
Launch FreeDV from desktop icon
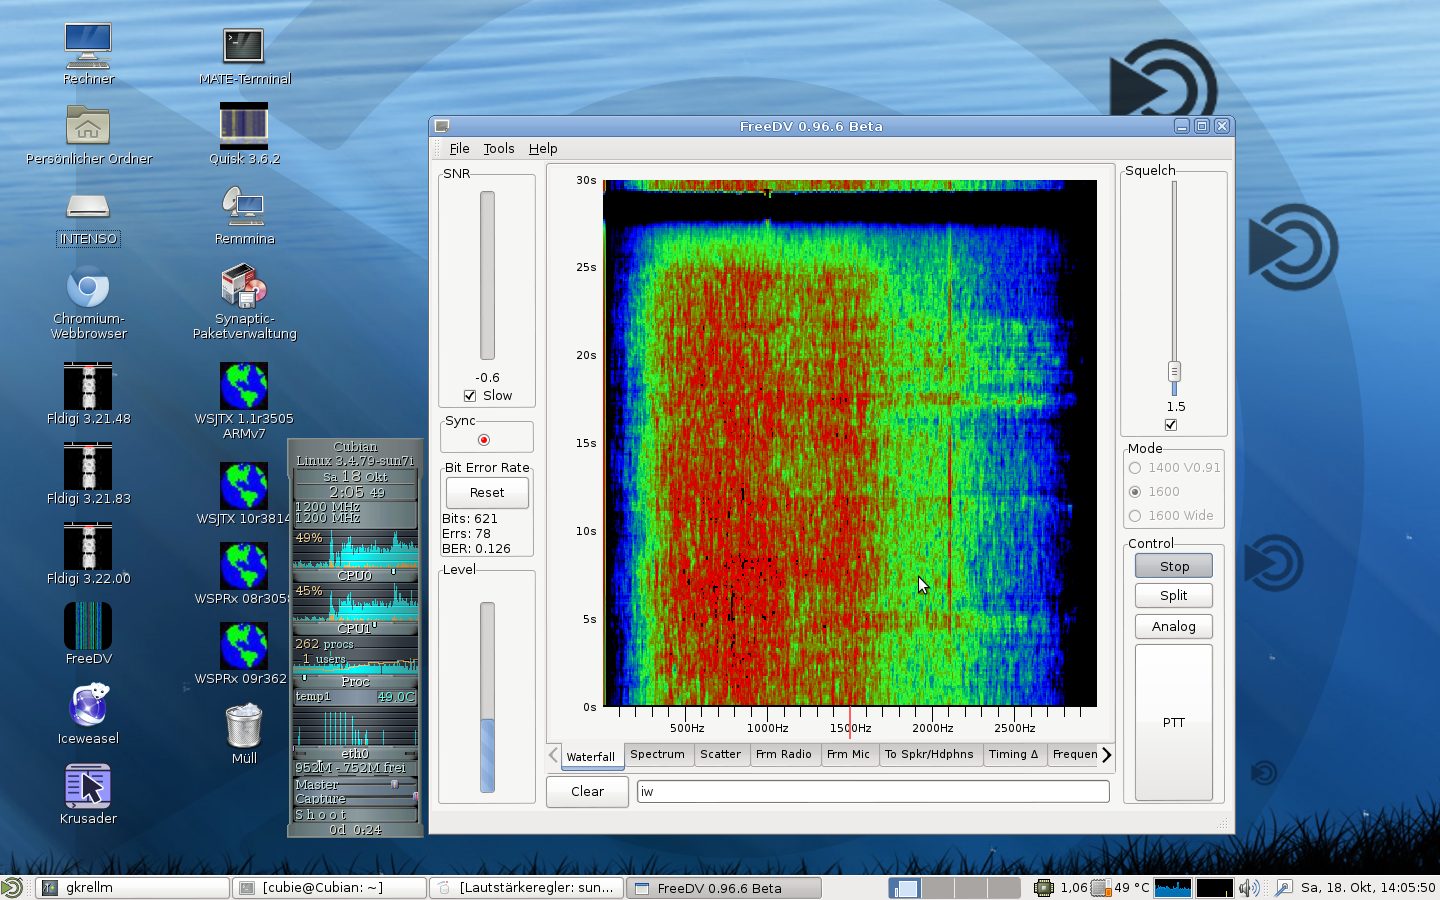tap(88, 626)
